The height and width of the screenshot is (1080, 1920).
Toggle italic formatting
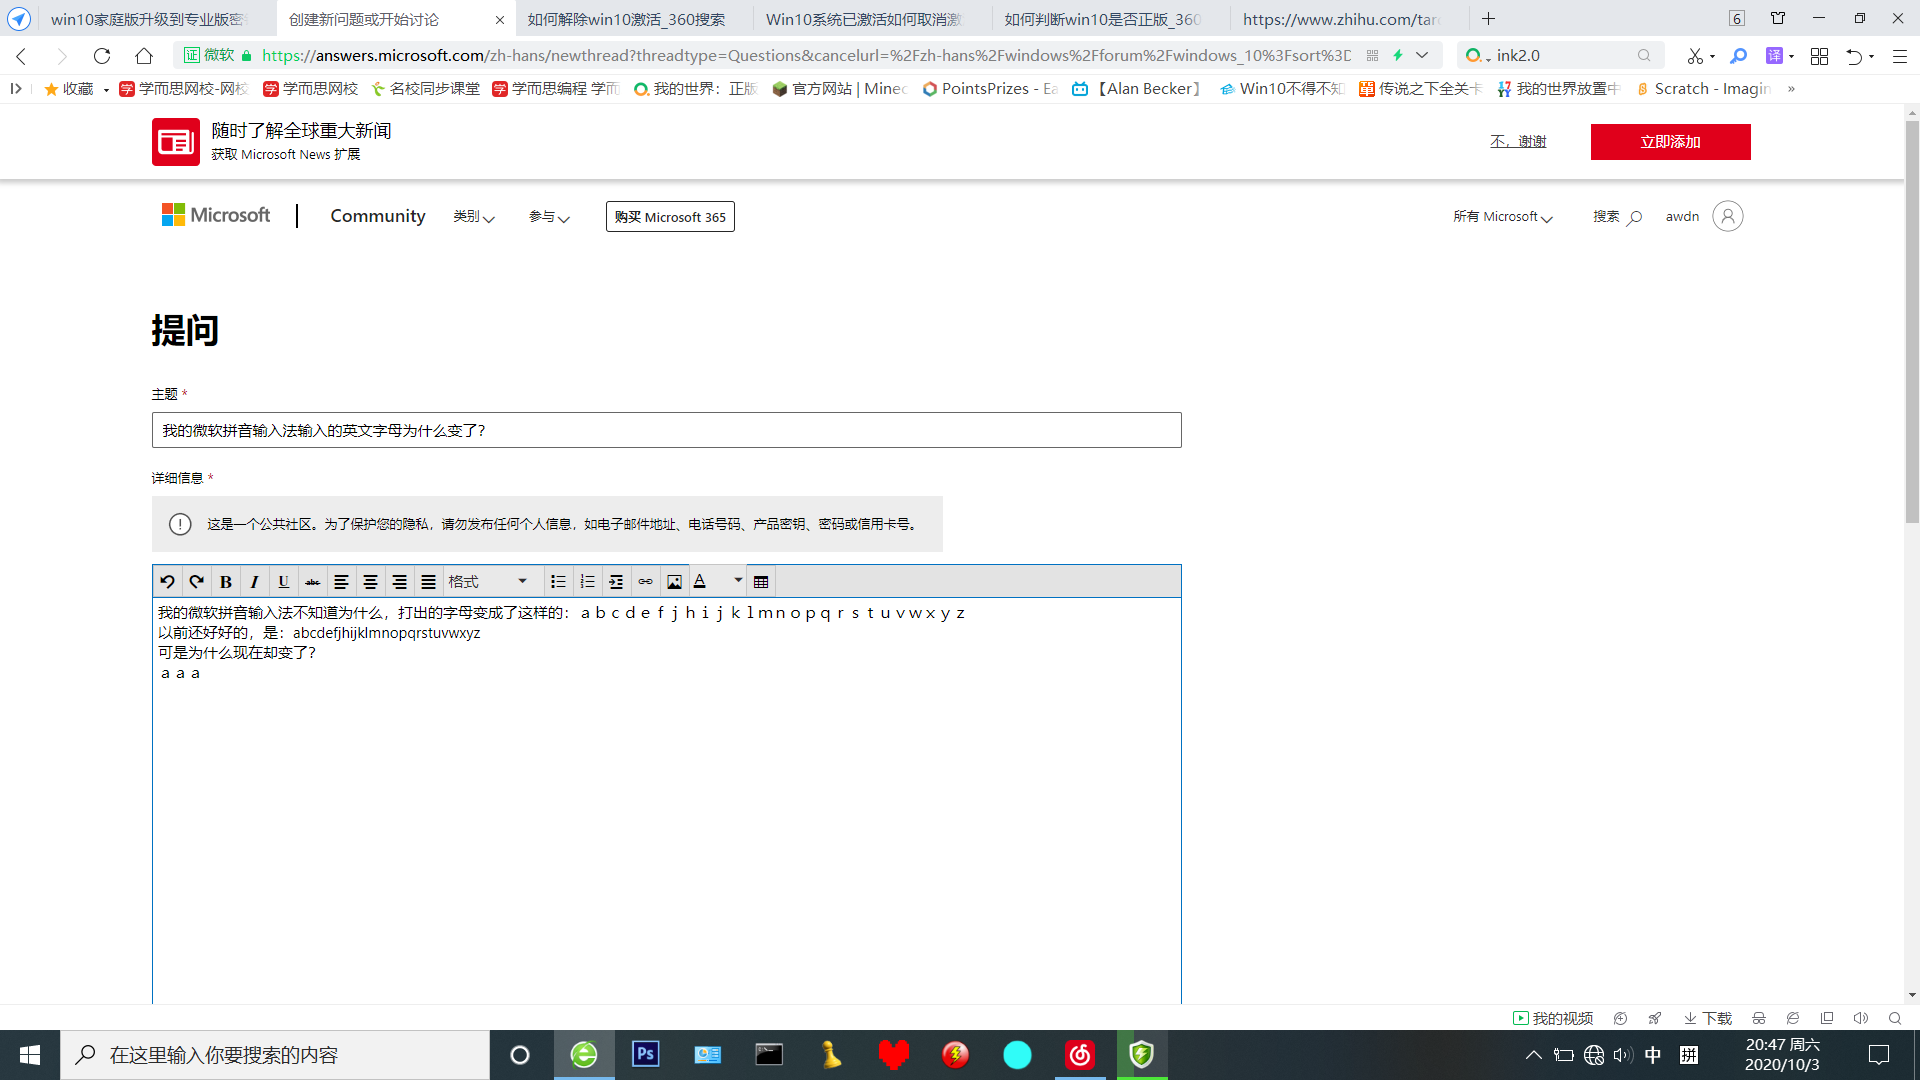pyautogui.click(x=254, y=582)
